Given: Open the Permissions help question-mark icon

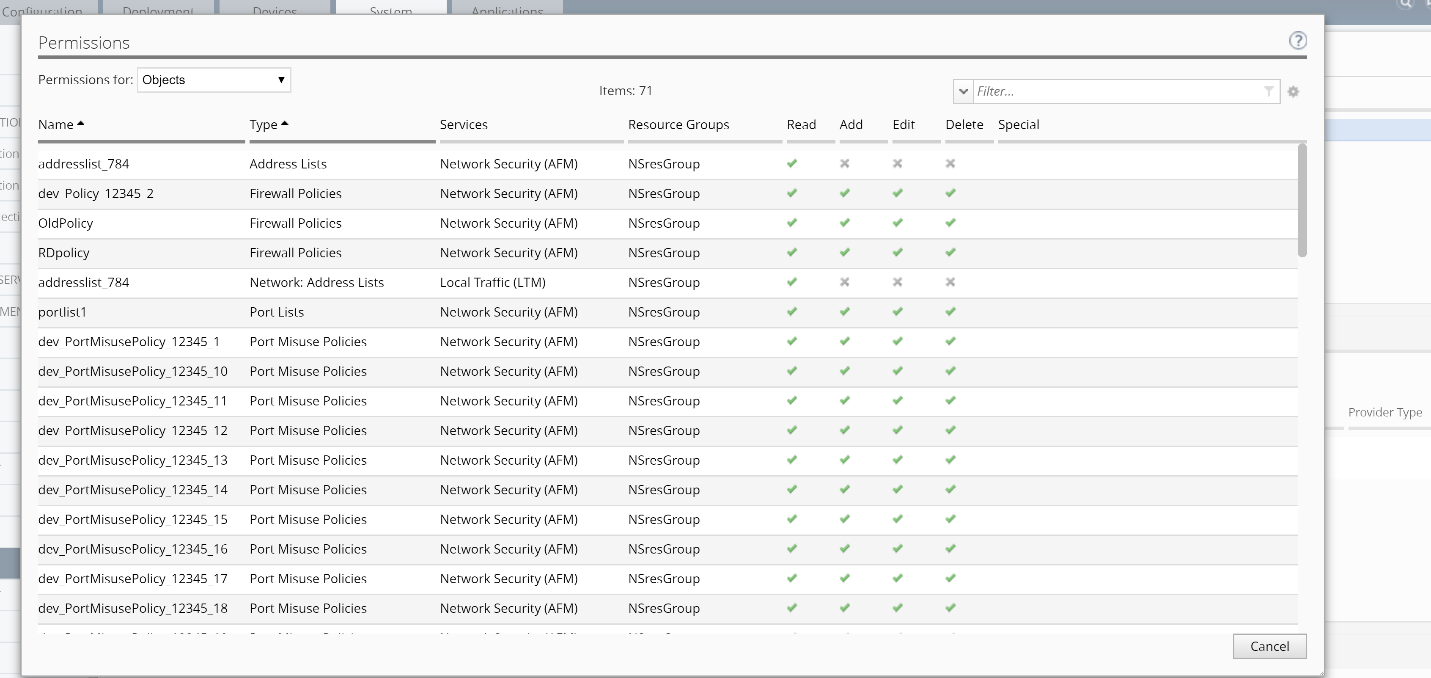Looking at the screenshot, I should tap(1298, 41).
